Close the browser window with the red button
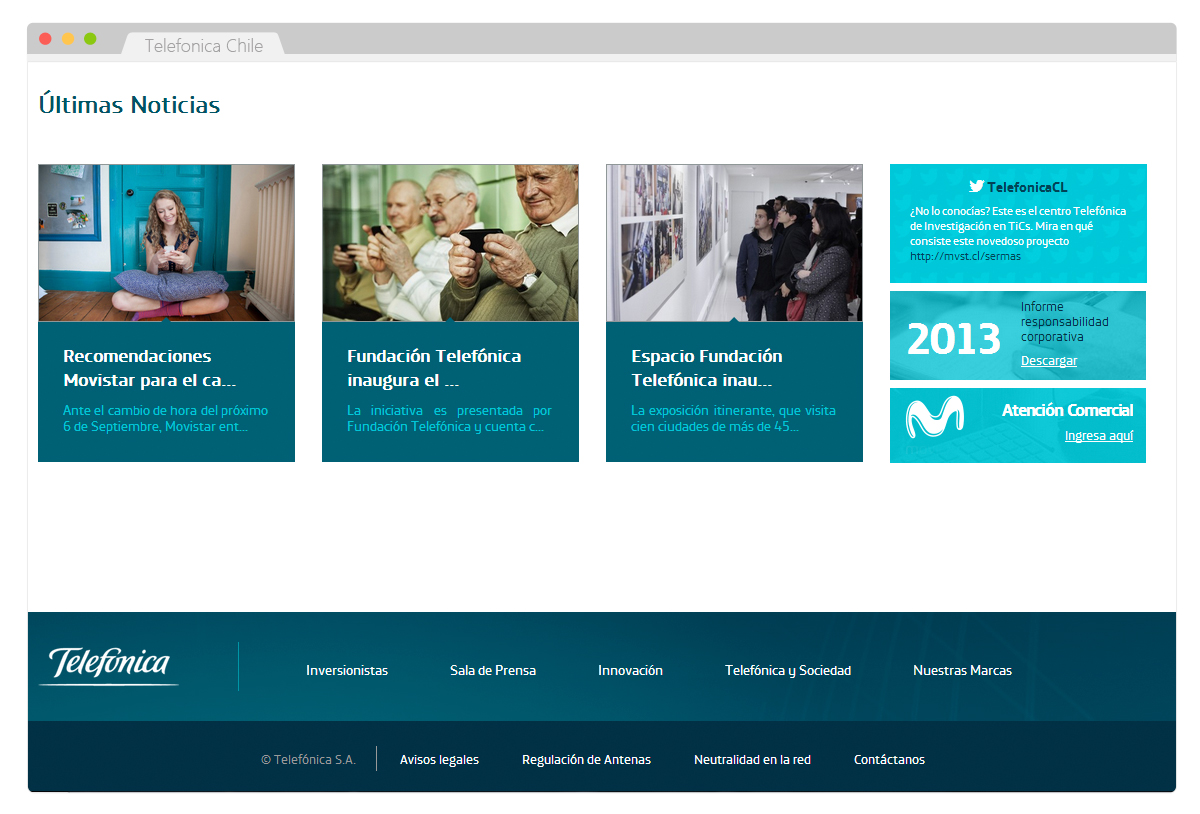 pyautogui.click(x=45, y=39)
